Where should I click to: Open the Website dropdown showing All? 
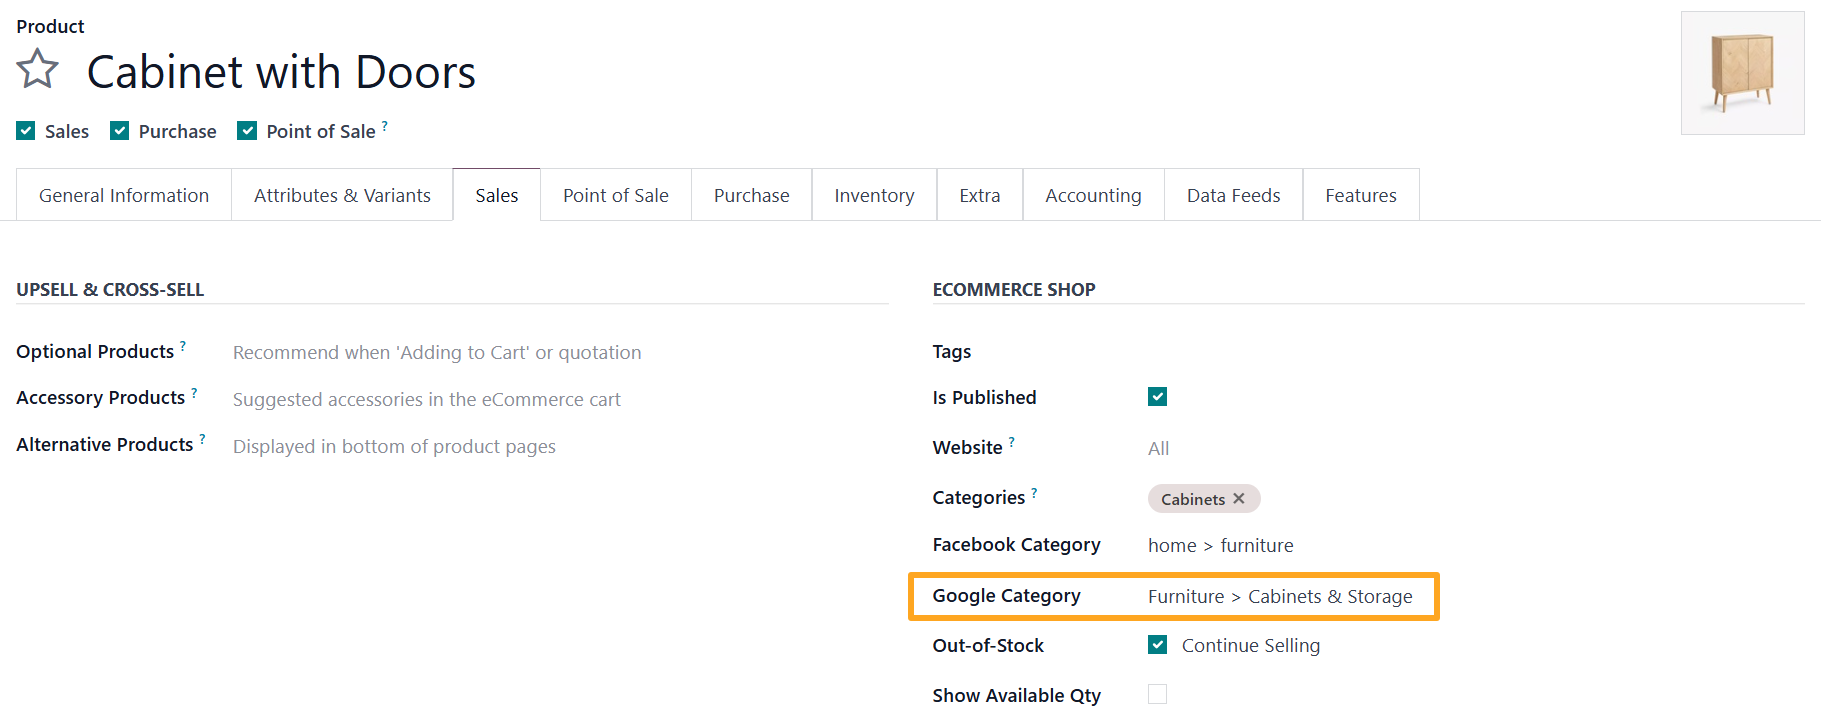coord(1476,448)
